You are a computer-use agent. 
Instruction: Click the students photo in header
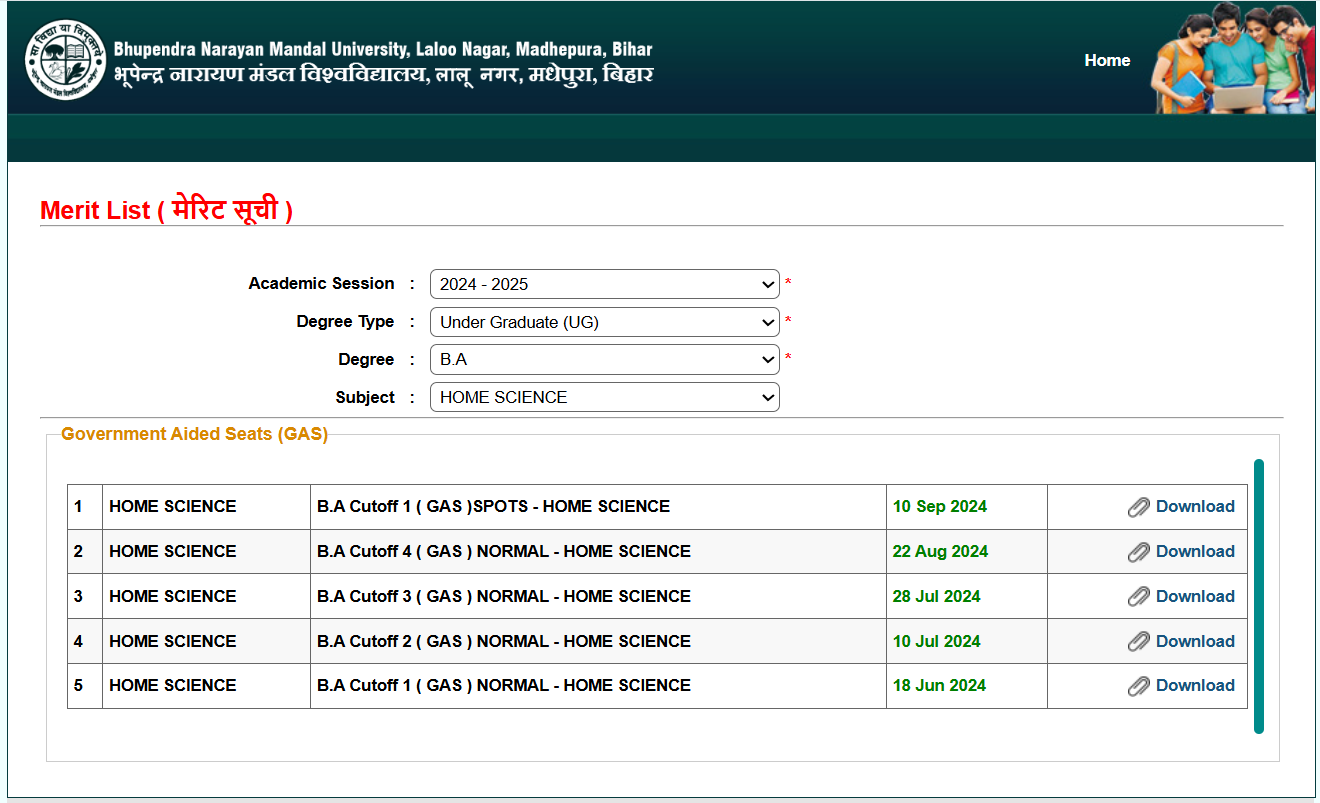pos(1233,57)
